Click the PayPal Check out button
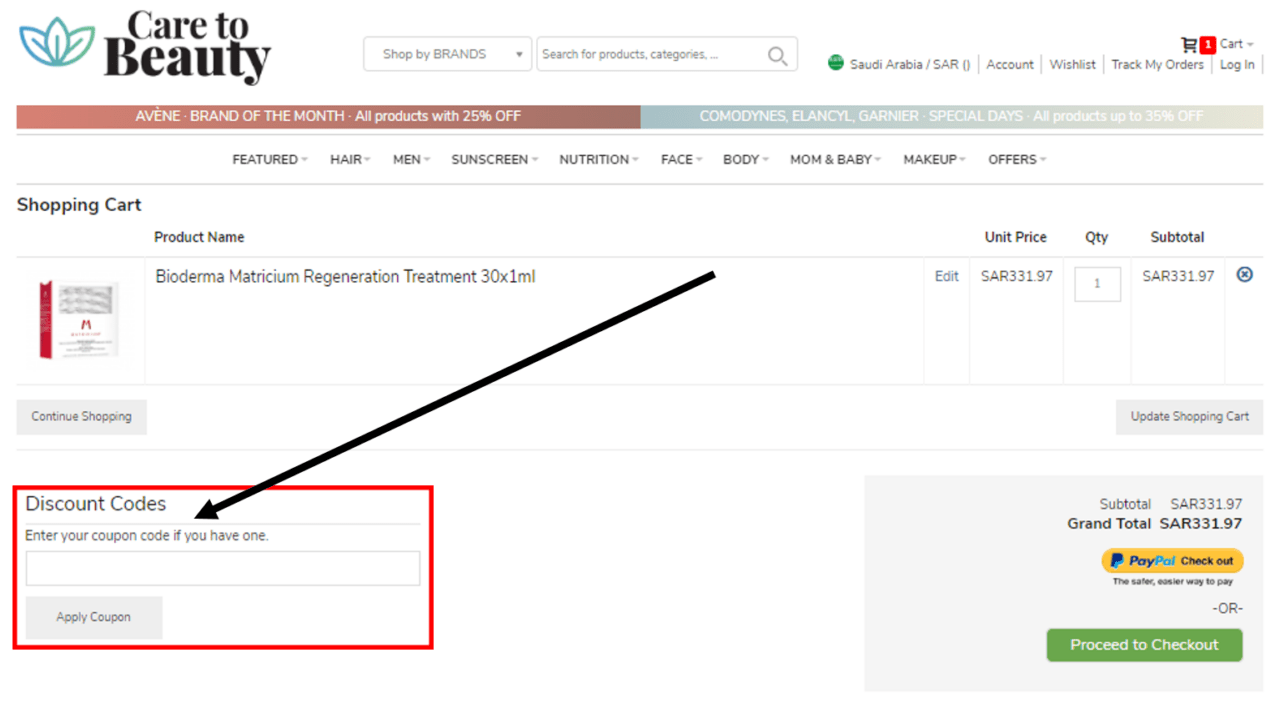This screenshot has height=708, width=1280. click(1172, 560)
